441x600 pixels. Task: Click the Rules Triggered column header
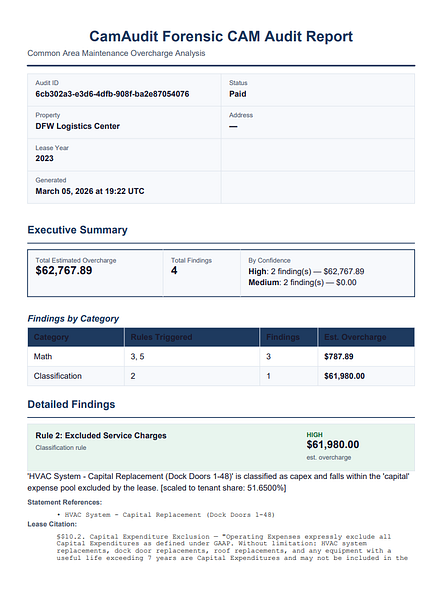click(162, 337)
